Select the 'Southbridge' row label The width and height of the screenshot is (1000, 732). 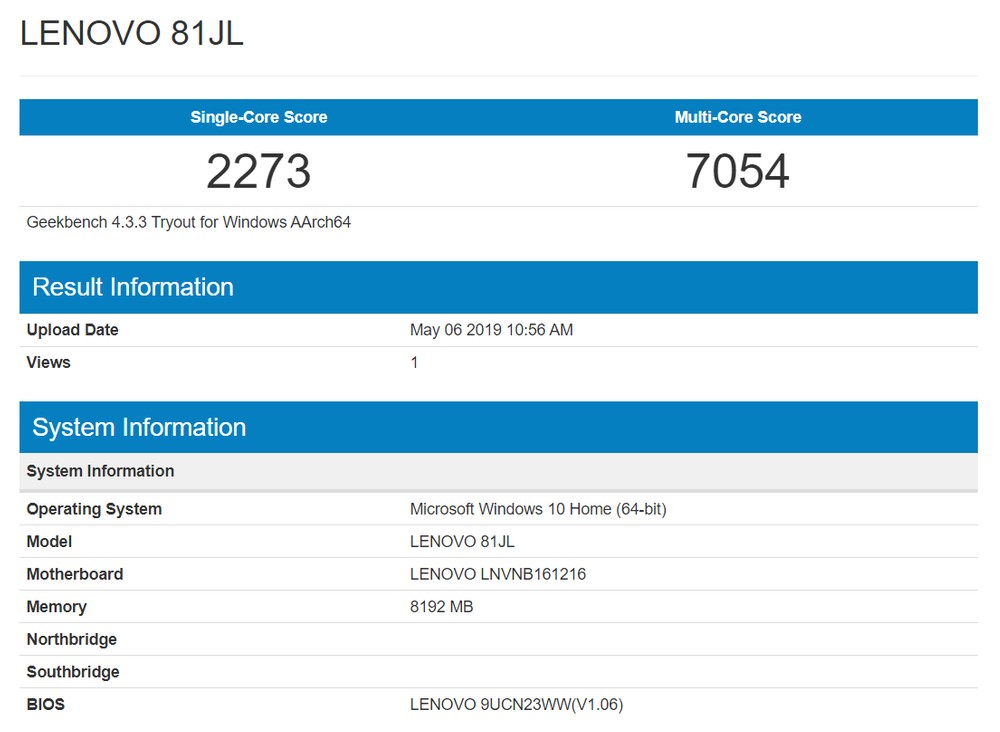(73, 671)
